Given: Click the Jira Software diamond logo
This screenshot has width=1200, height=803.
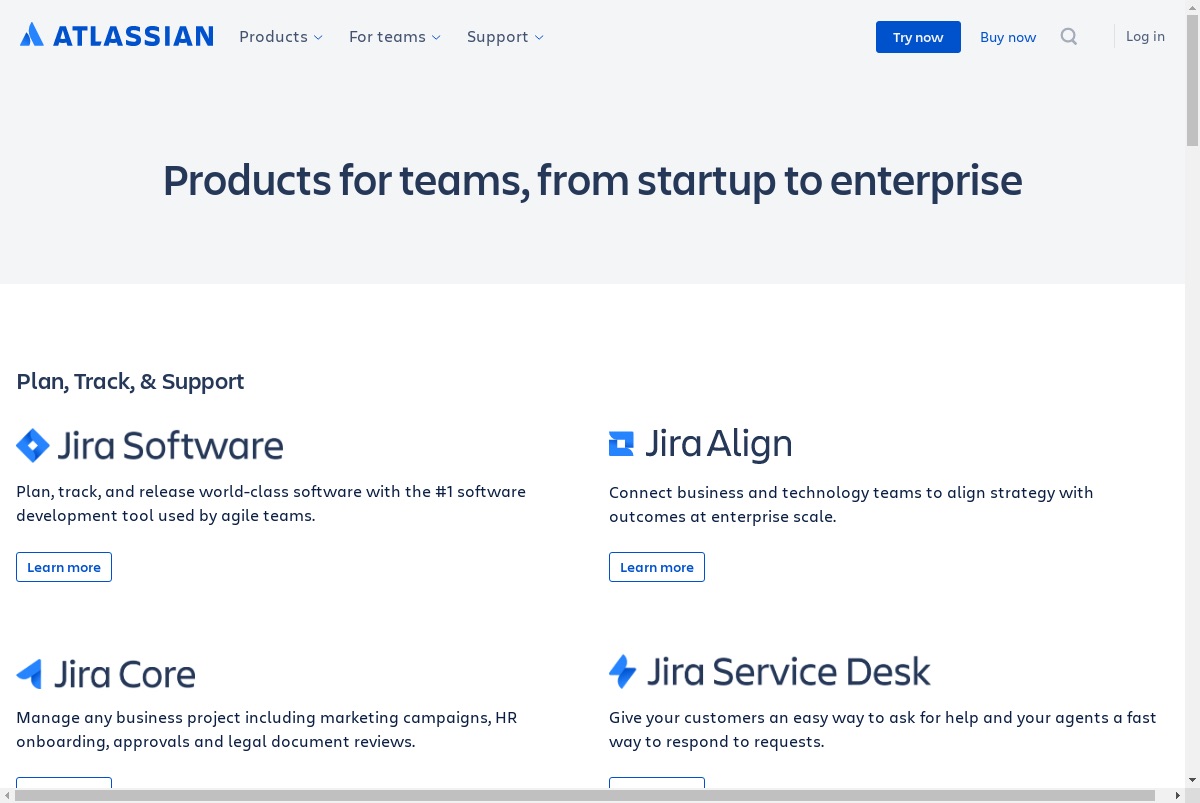Looking at the screenshot, I should tap(33, 445).
